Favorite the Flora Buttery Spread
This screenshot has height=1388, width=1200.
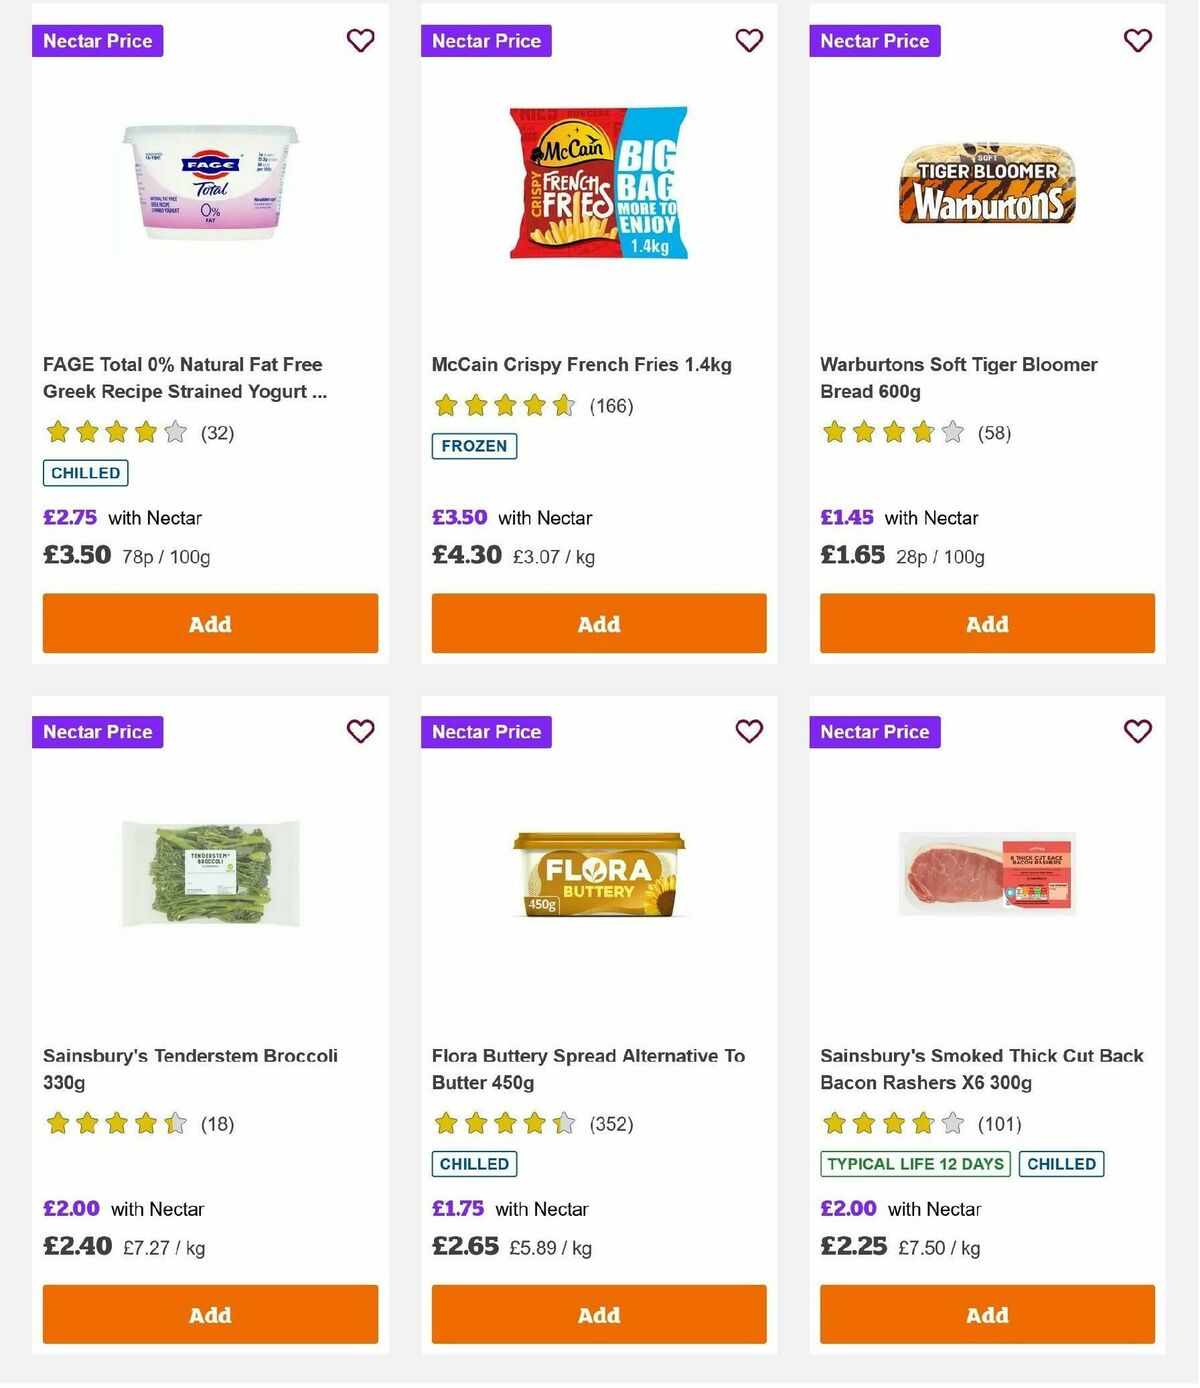[749, 732]
